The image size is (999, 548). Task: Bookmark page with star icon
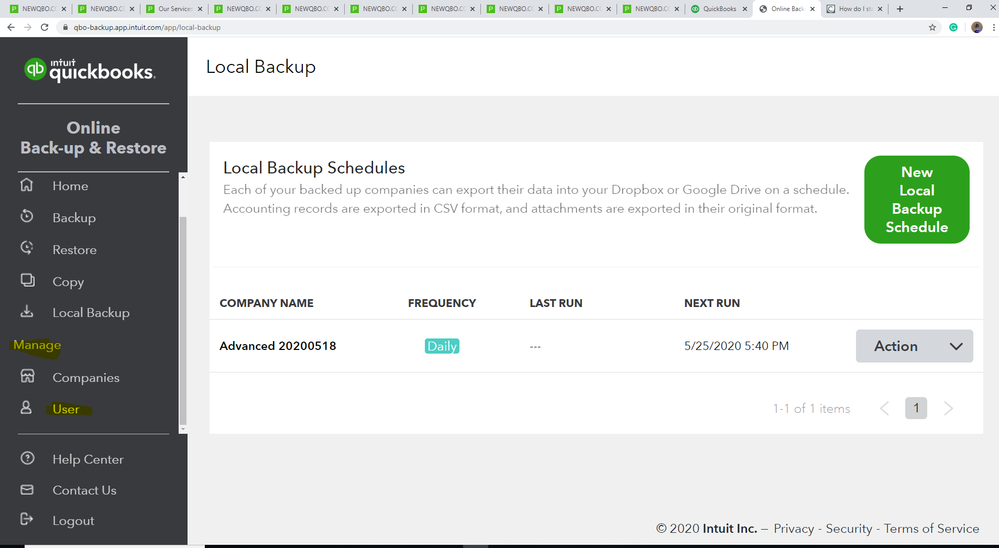pyautogui.click(x=932, y=27)
